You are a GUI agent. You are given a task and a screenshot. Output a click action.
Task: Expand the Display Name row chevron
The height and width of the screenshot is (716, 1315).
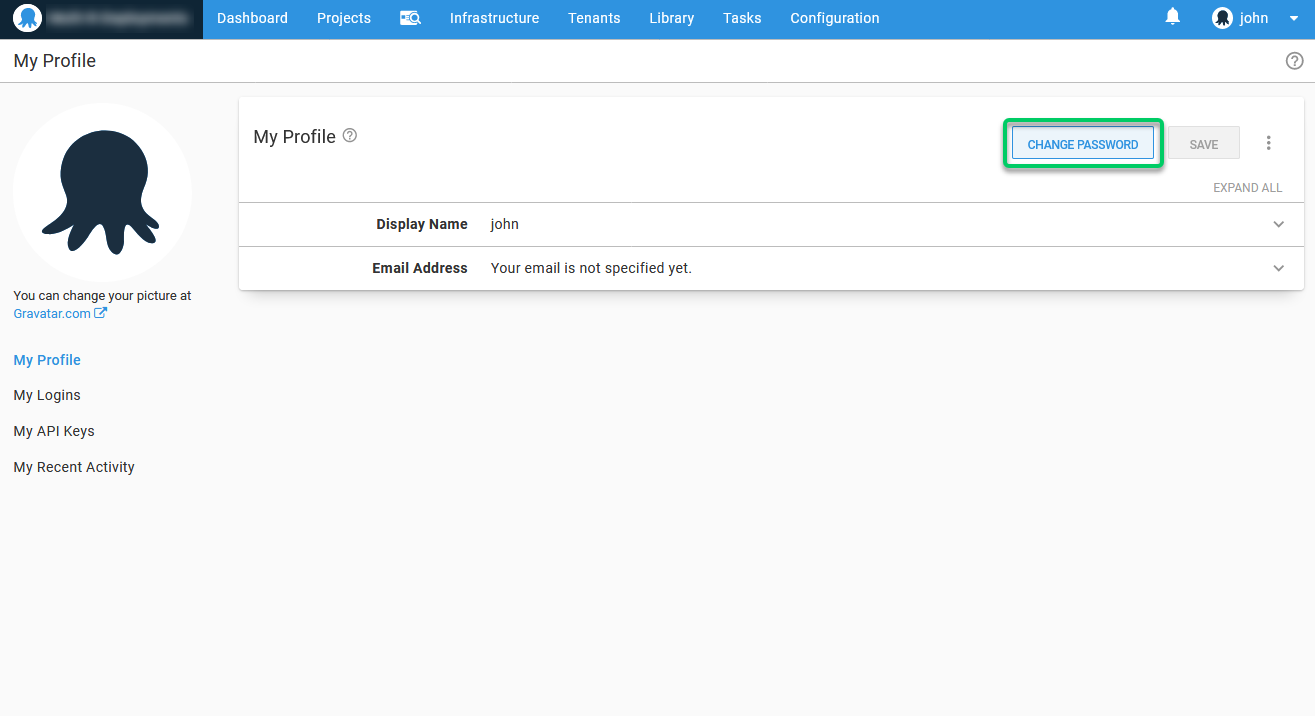click(1278, 225)
